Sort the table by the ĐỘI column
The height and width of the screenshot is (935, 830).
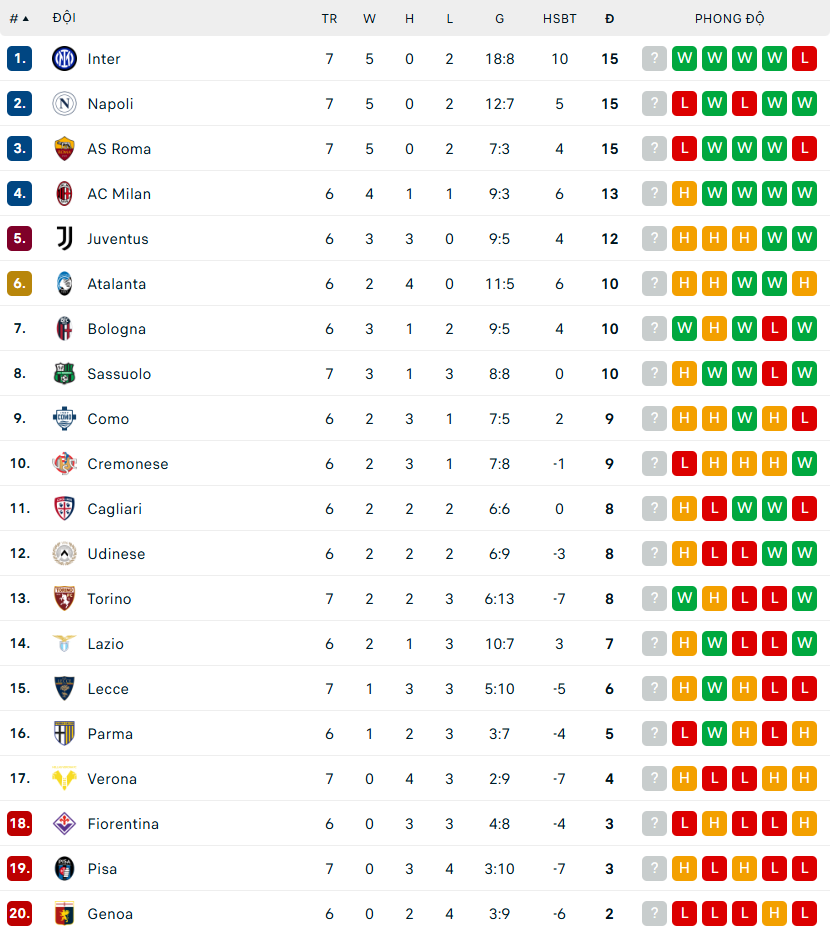pos(63,17)
